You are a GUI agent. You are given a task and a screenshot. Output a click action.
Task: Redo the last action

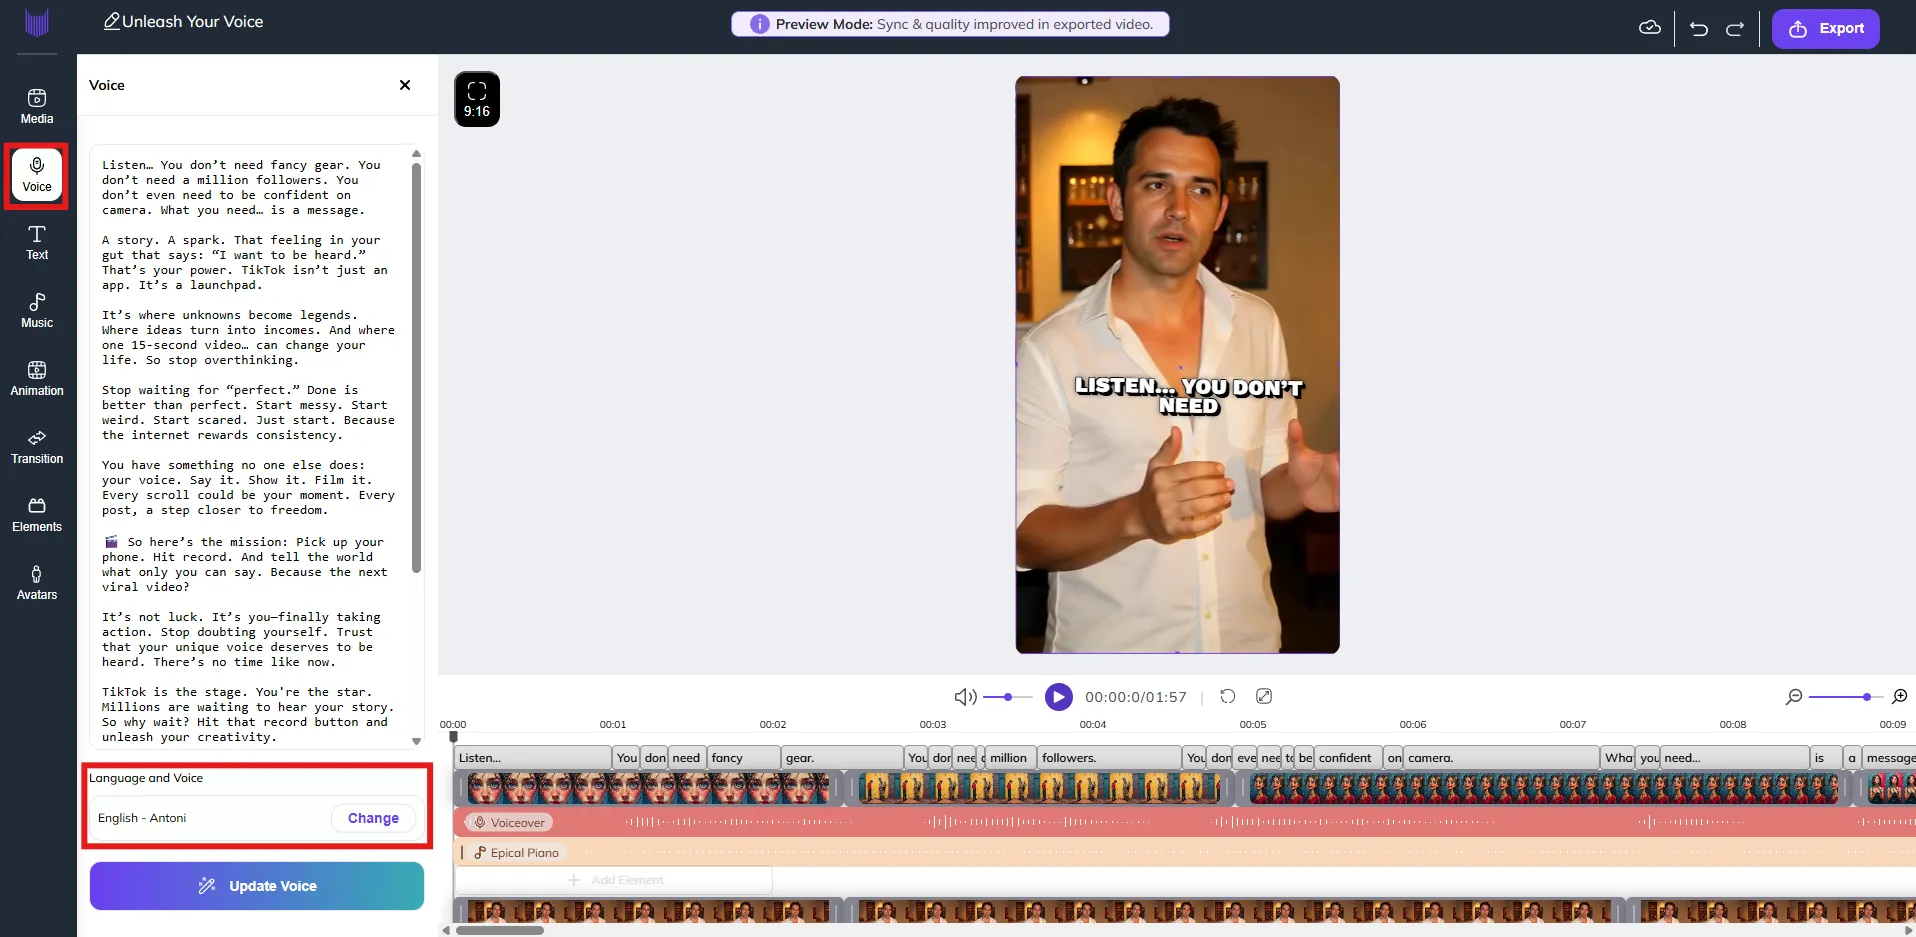tap(1735, 28)
